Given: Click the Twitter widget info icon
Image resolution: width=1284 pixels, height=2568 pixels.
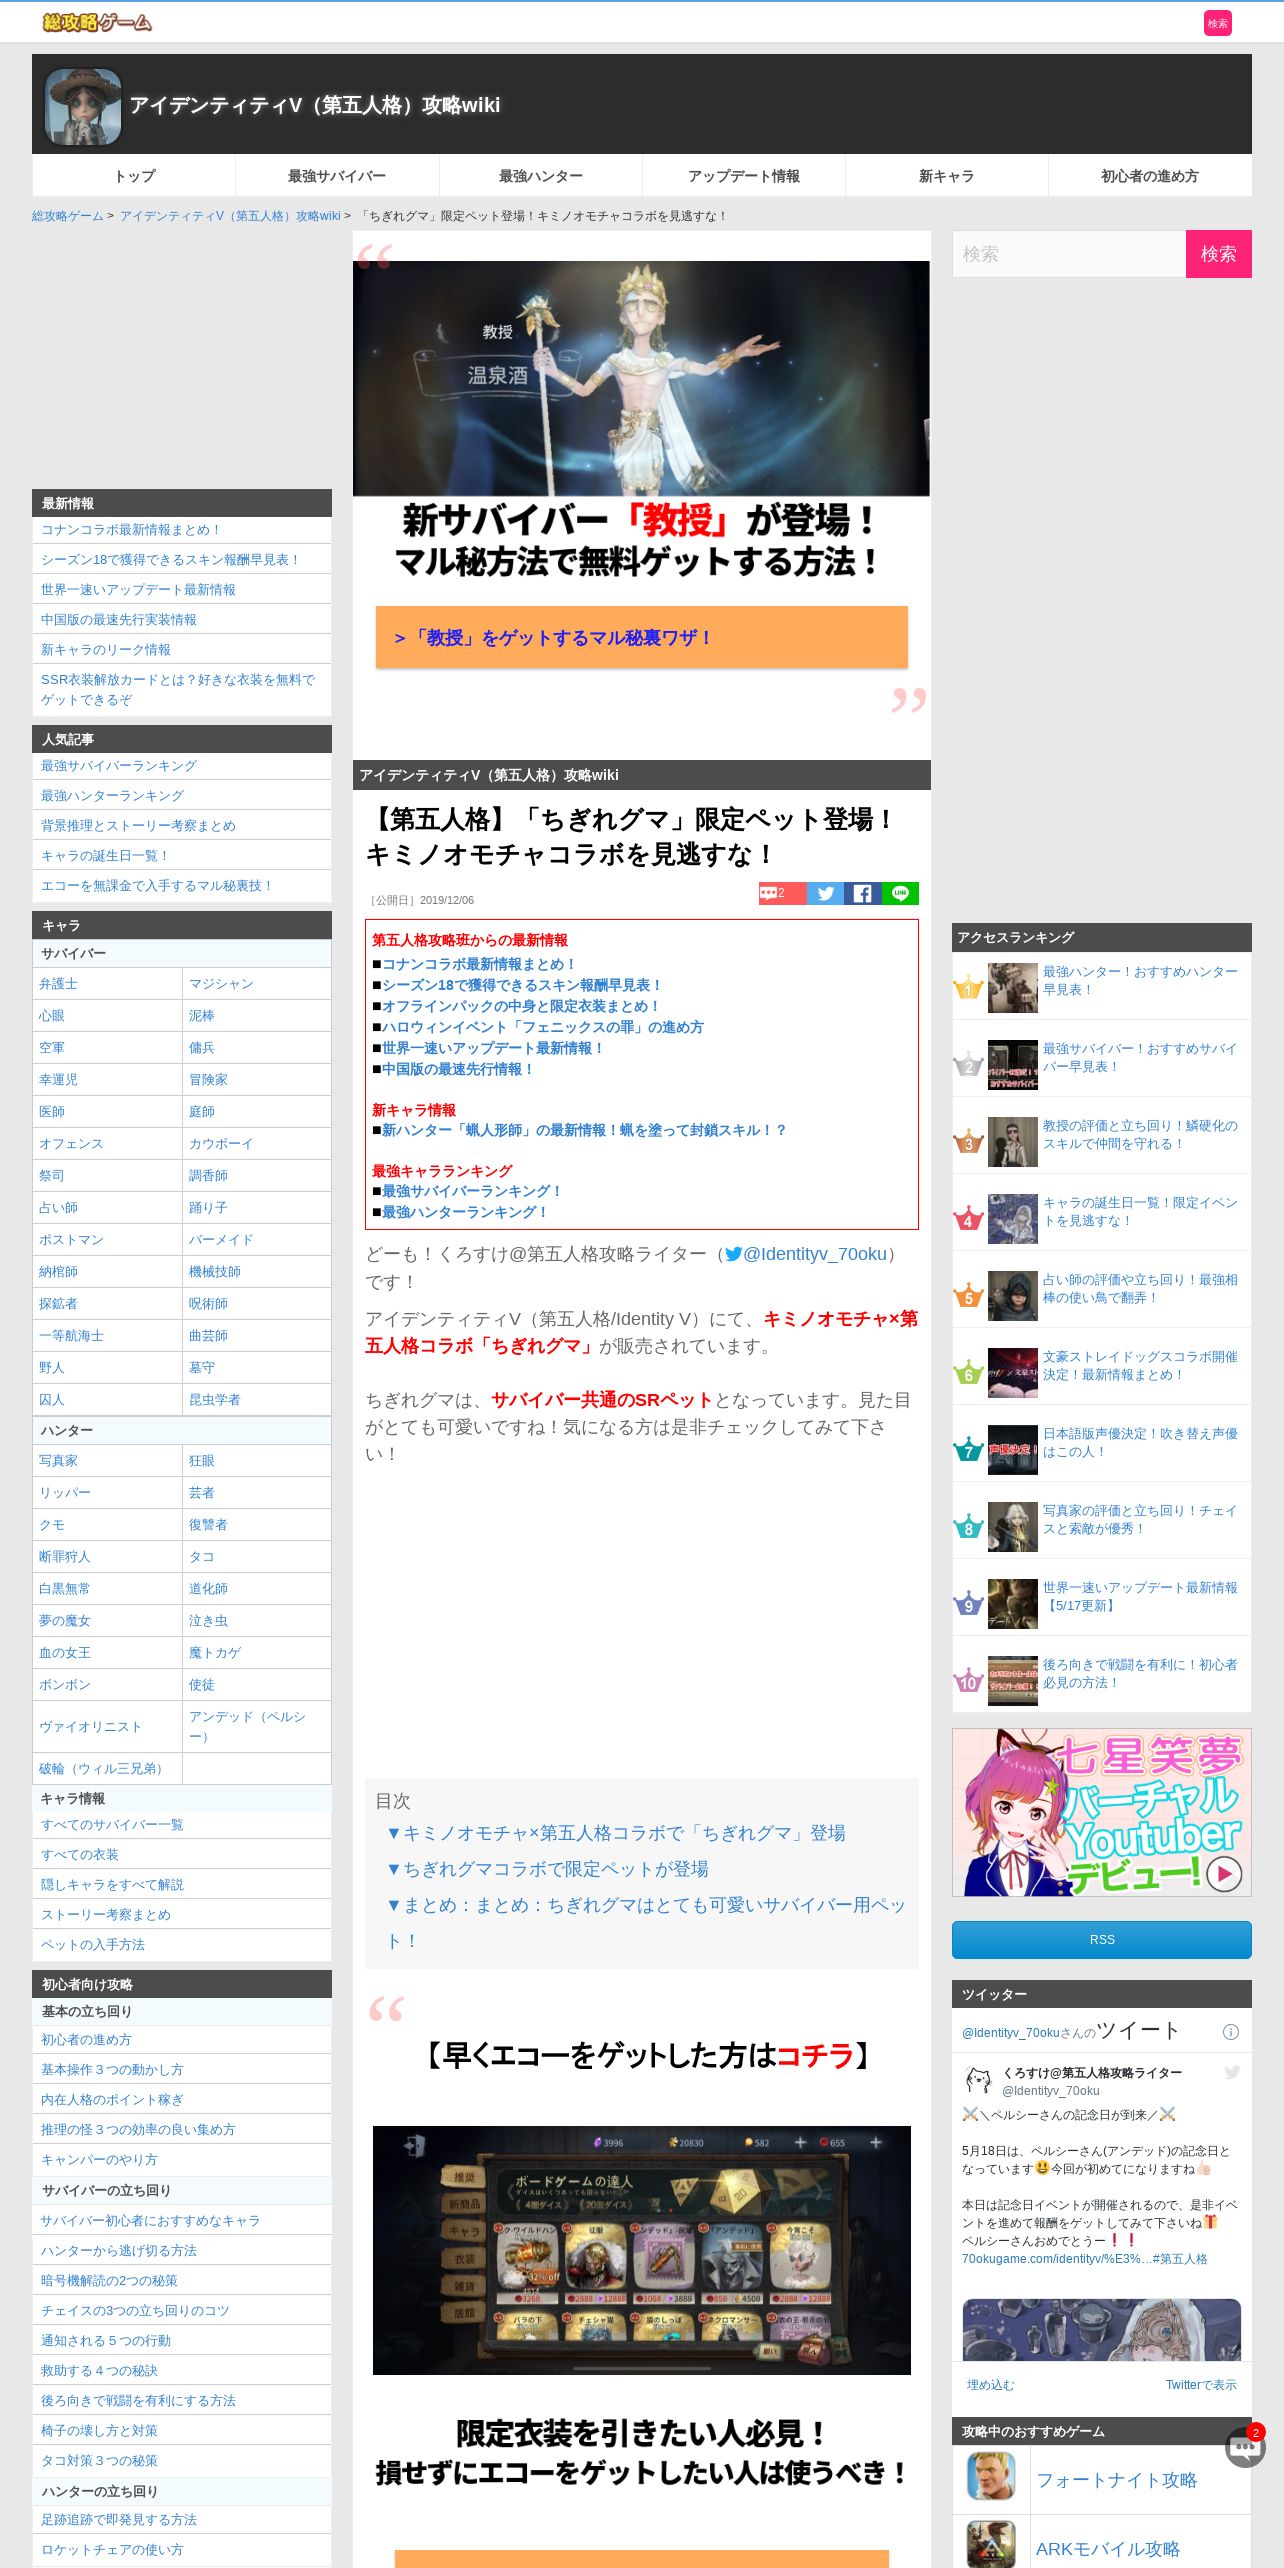Looking at the screenshot, I should pos(1231,2031).
